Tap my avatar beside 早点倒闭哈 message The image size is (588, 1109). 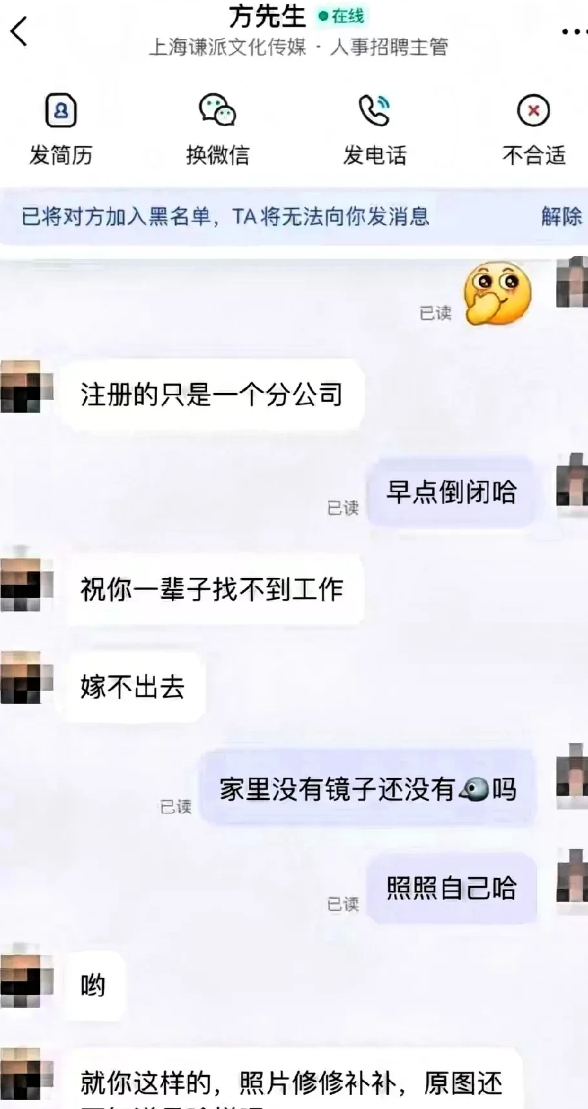point(571,480)
